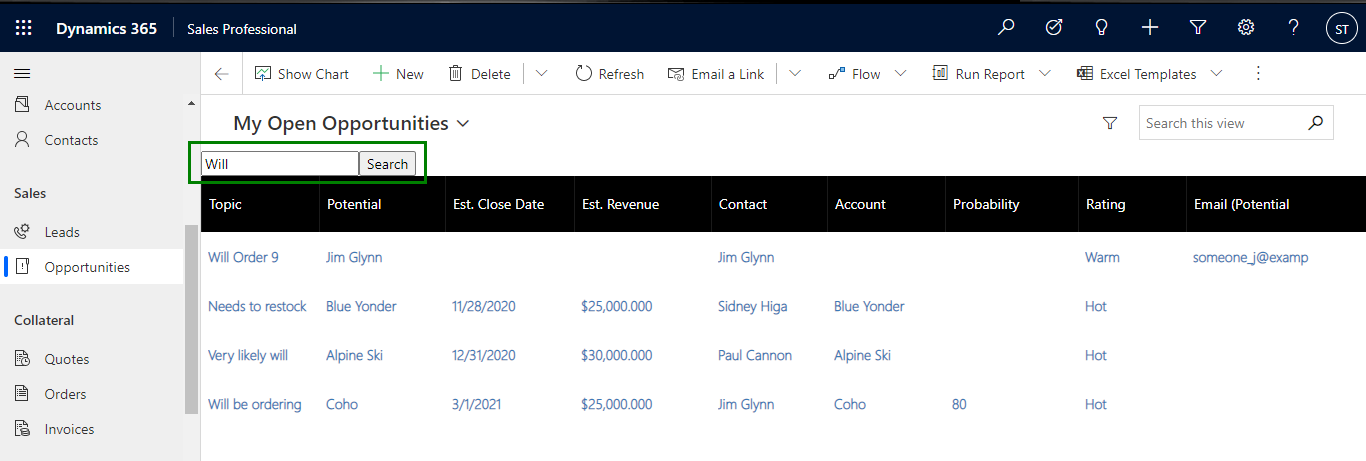Screen dimensions: 1366x461
Task: Expand the Run Report dropdown arrow
Action: 1045,73
